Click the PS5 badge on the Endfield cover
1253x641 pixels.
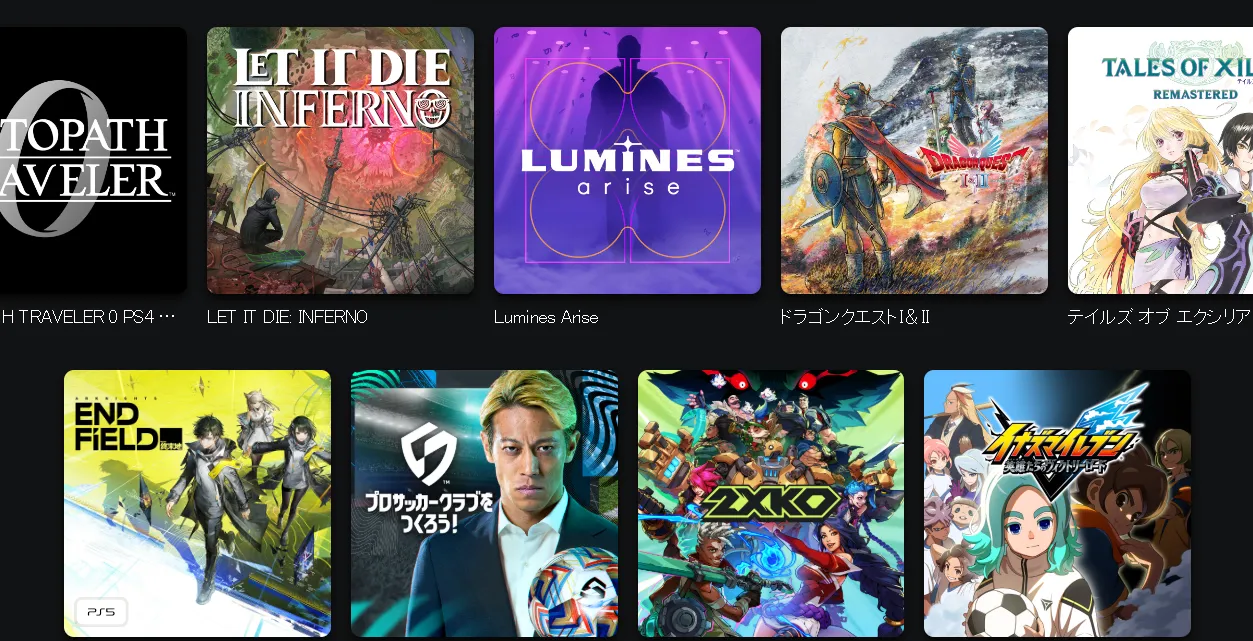click(101, 611)
